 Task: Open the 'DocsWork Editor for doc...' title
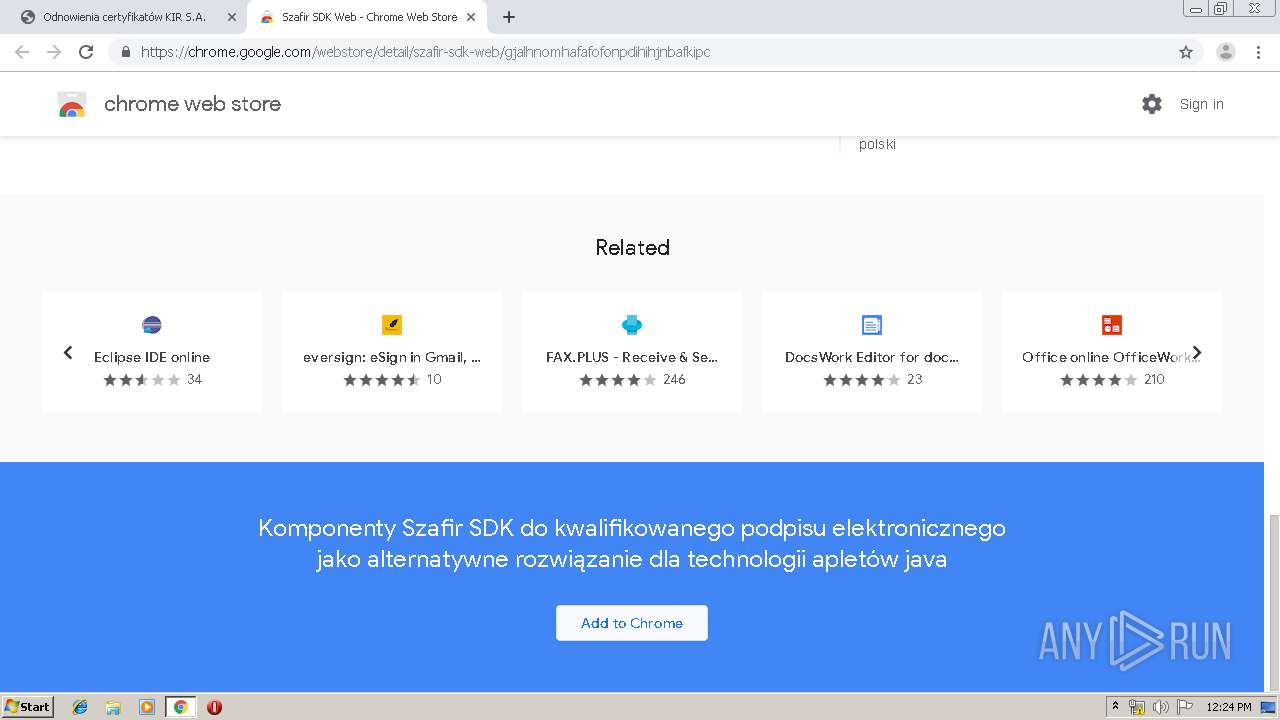[872, 357]
